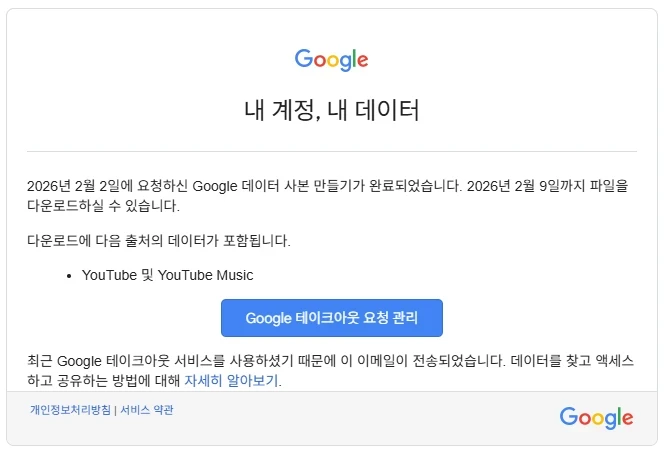665x455 pixels.
Task: Open the 자세히 알아보기 link
Action: point(231,381)
